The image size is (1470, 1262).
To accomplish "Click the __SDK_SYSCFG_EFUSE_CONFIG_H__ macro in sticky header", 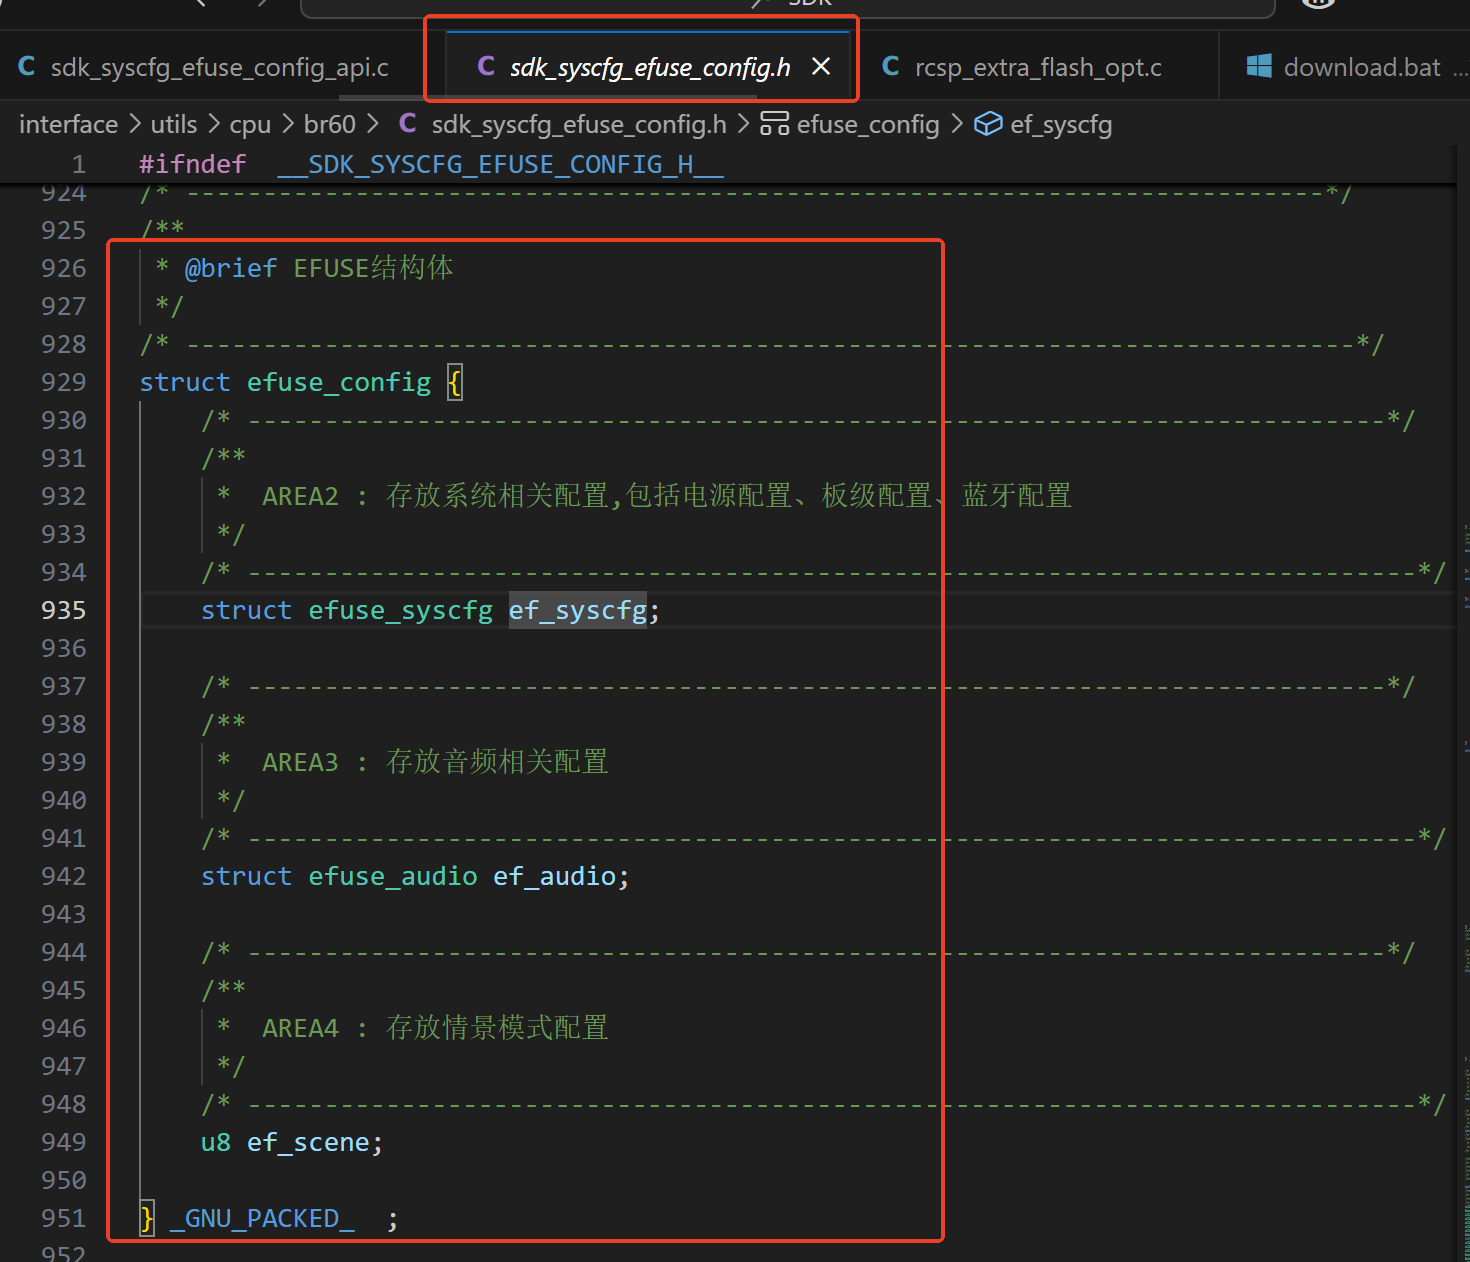I will tap(500, 164).
